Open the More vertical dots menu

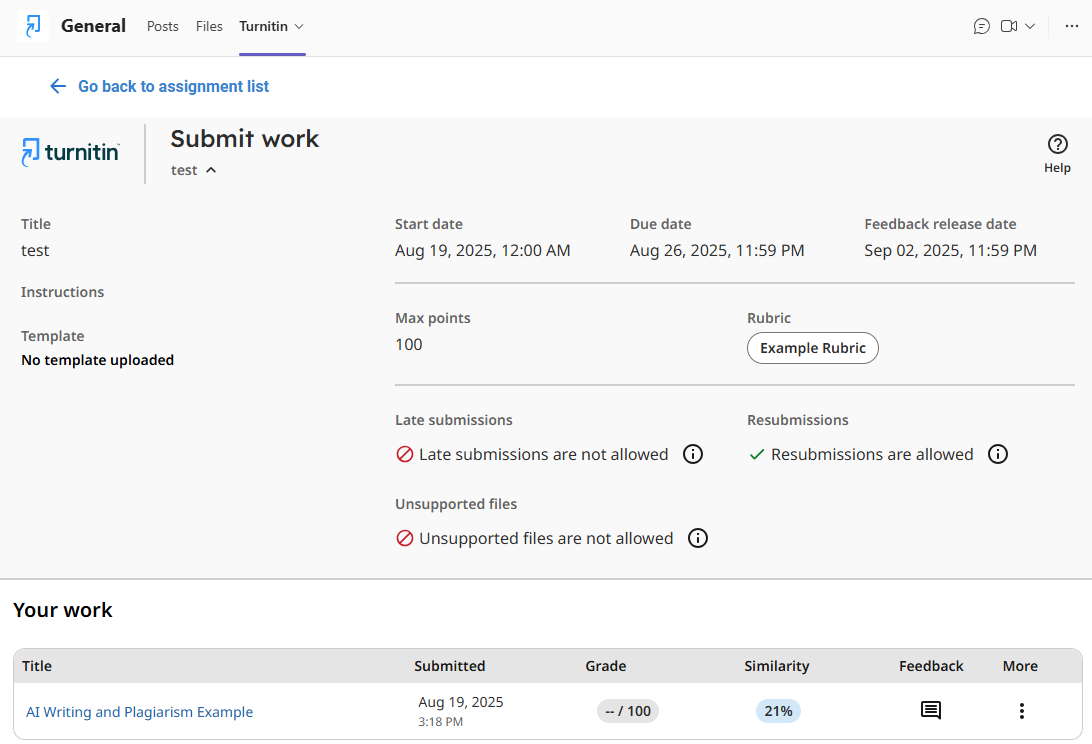click(1021, 711)
